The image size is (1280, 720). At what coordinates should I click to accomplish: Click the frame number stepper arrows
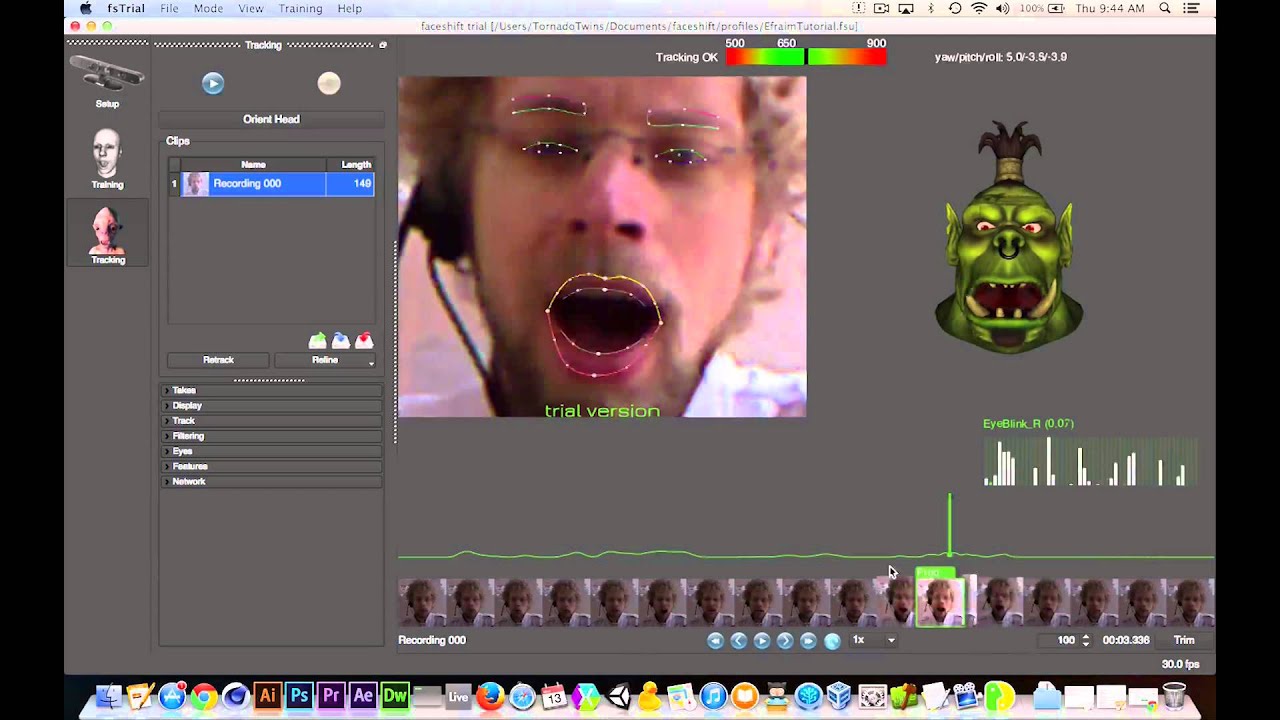point(1086,640)
